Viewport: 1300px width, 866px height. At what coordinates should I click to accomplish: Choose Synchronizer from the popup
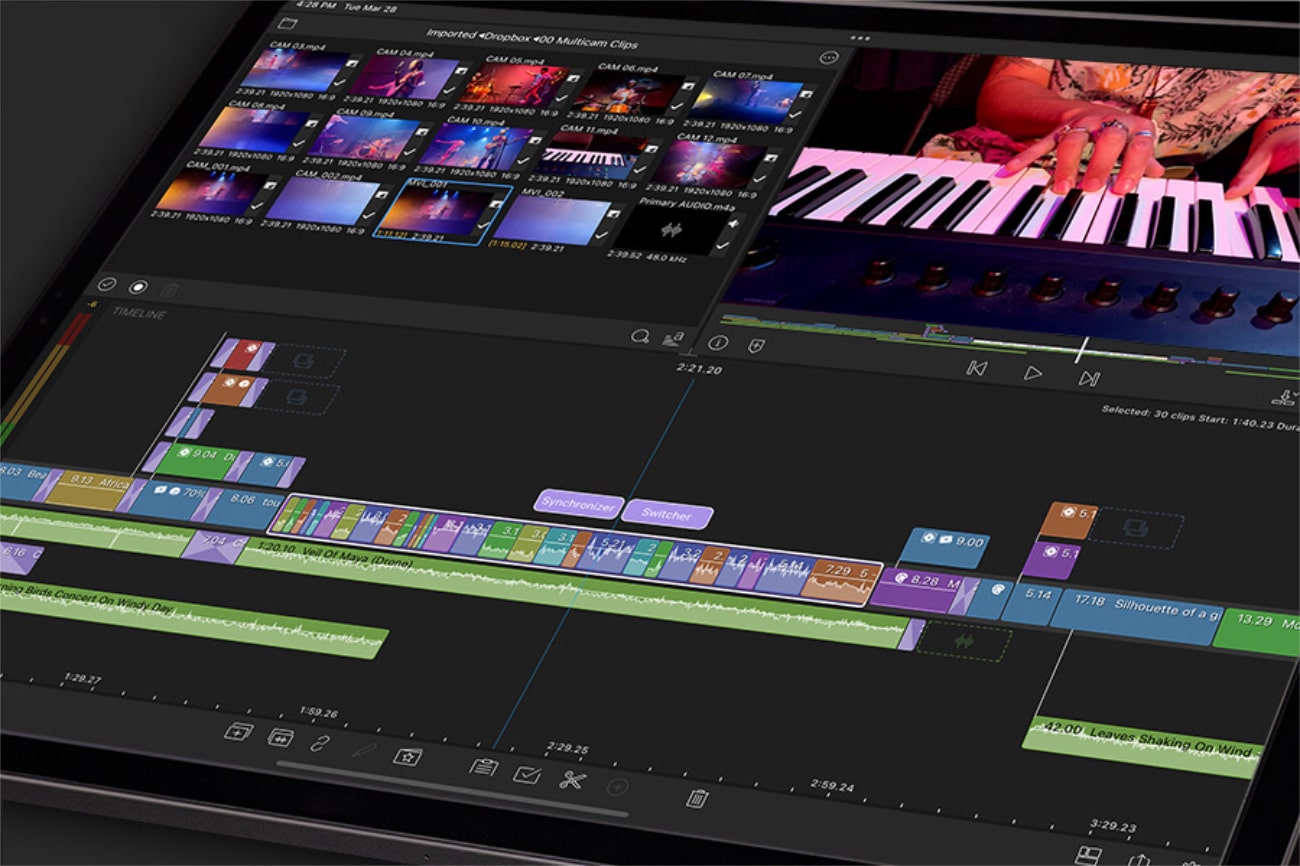pos(578,506)
